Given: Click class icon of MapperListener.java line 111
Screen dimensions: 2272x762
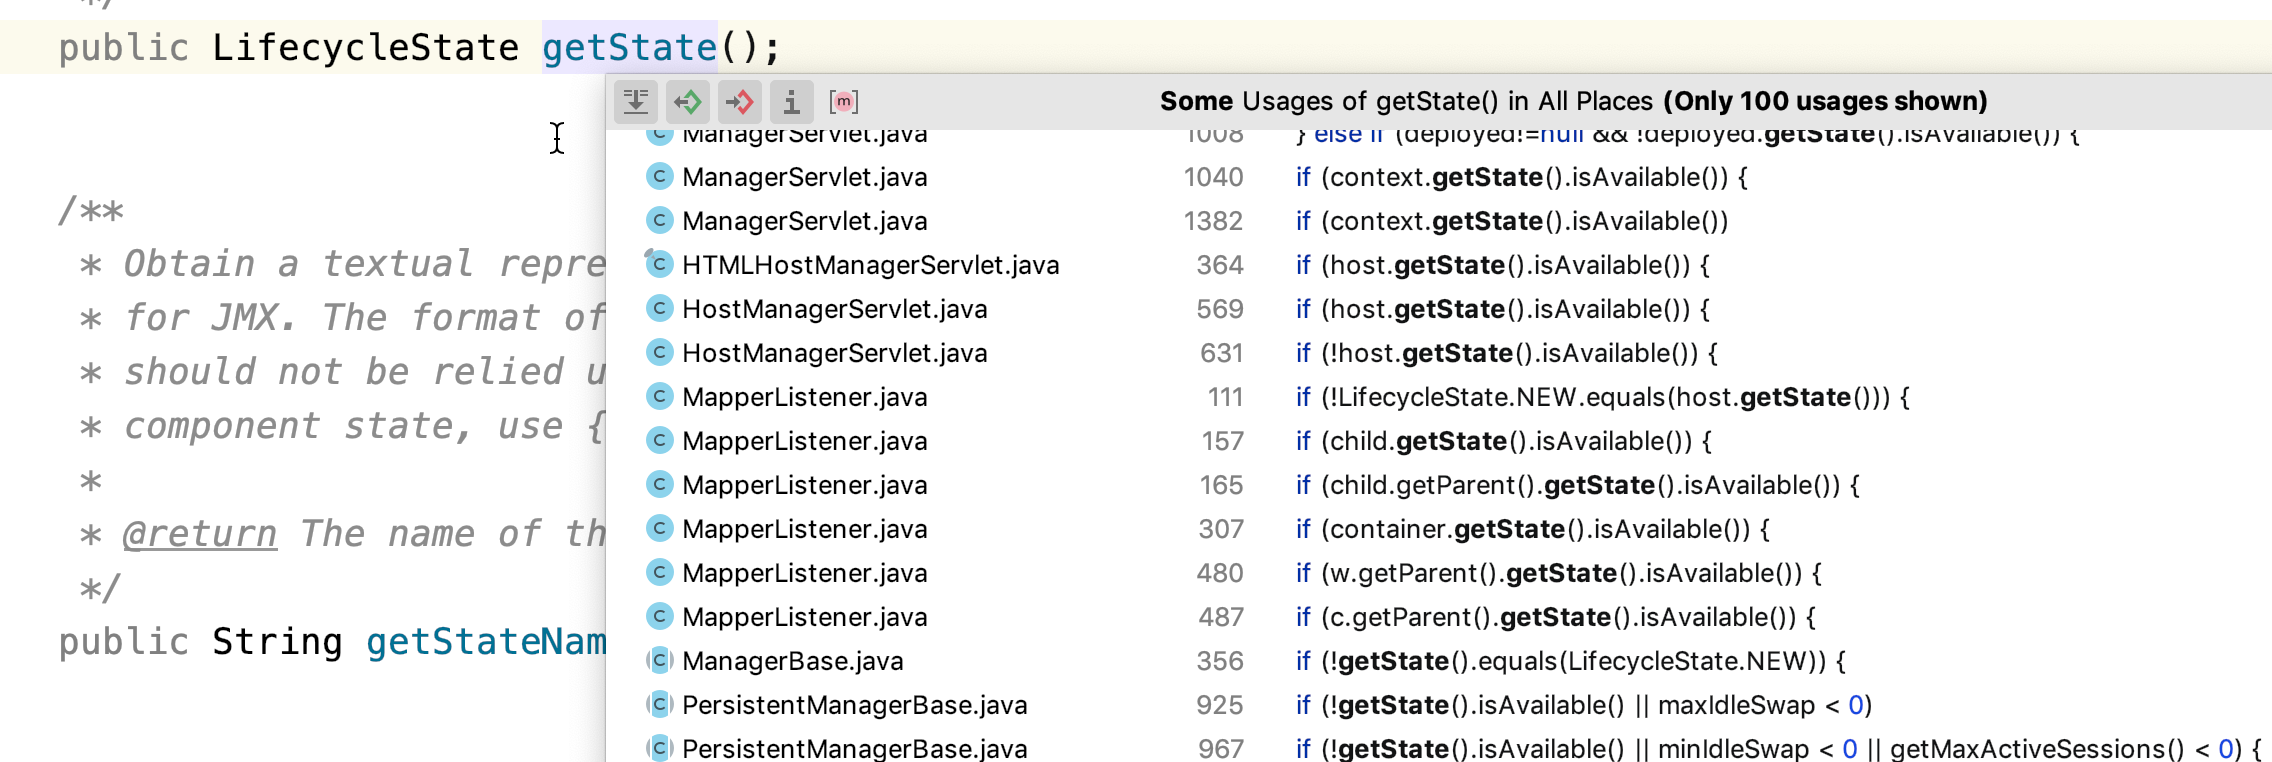Looking at the screenshot, I should (658, 396).
